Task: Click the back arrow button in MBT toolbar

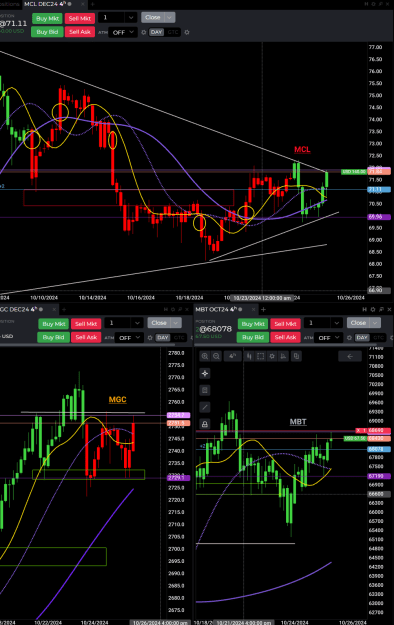Action: [350, 356]
